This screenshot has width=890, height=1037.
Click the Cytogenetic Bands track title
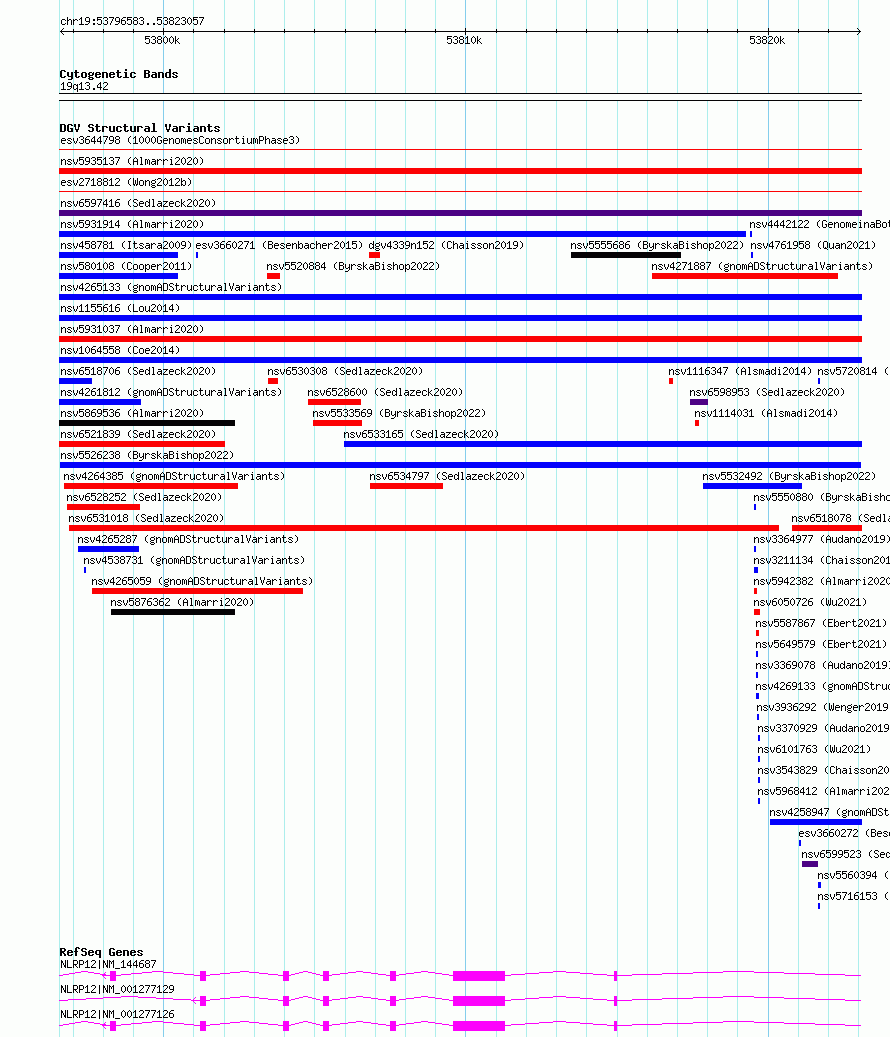click(119, 75)
